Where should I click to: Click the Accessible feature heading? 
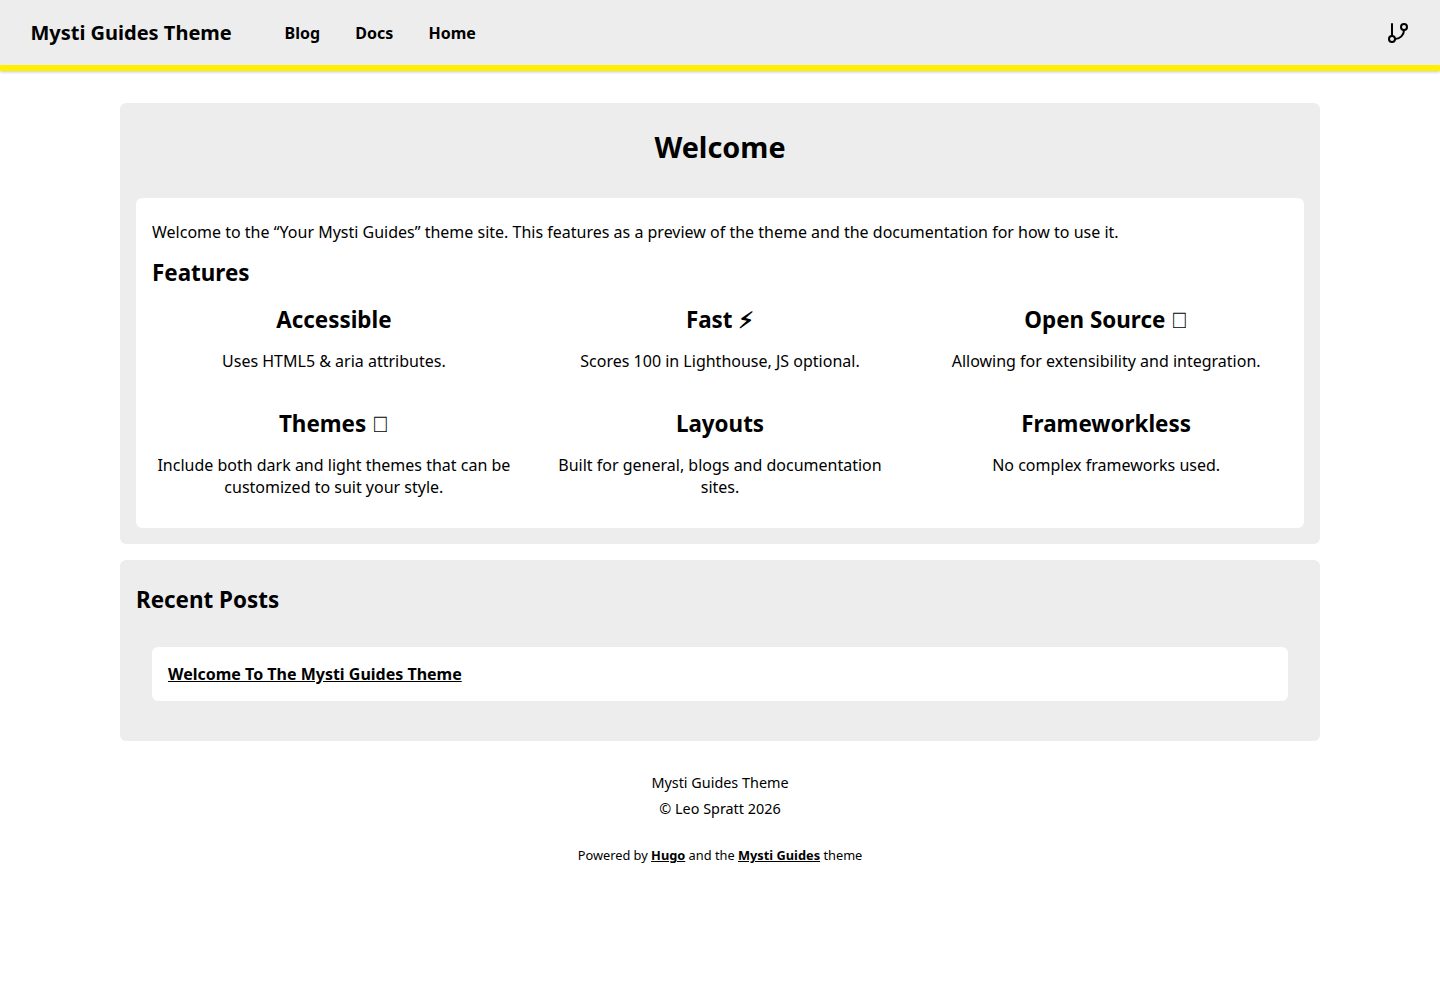click(x=334, y=320)
